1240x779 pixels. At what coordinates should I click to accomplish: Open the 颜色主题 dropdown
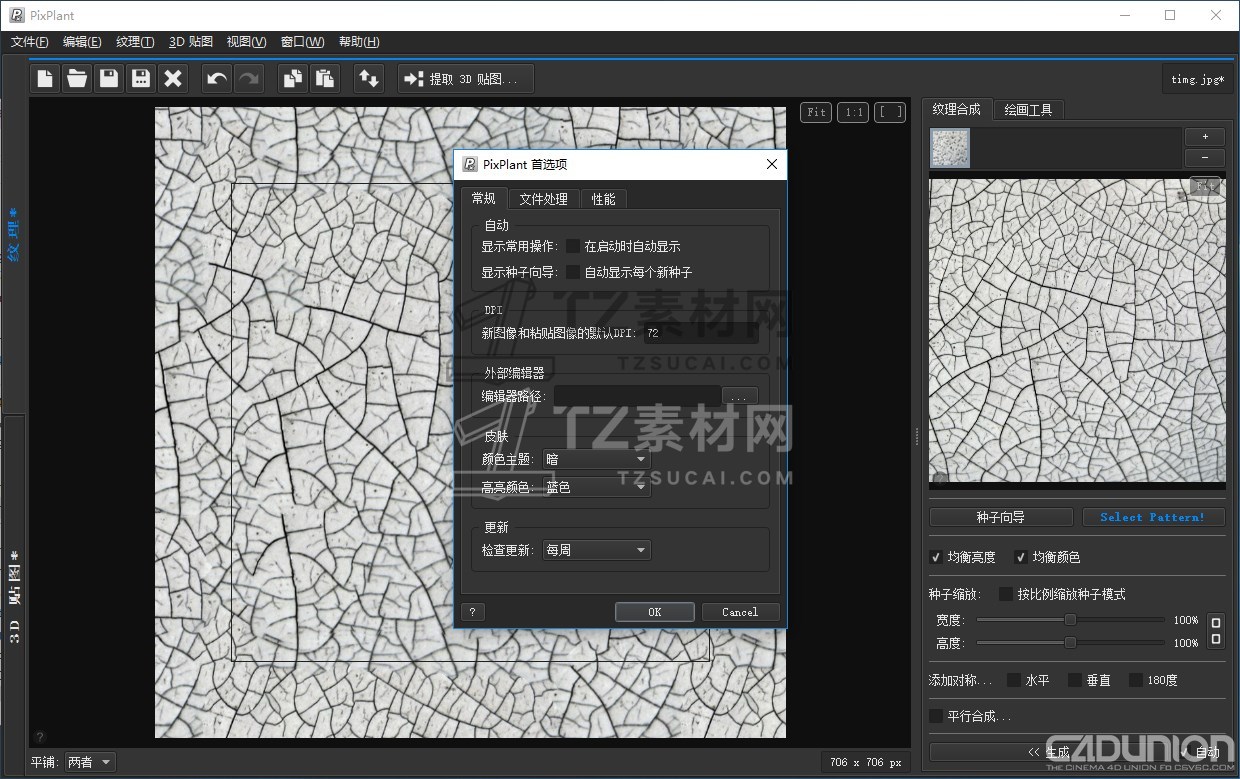tap(596, 459)
